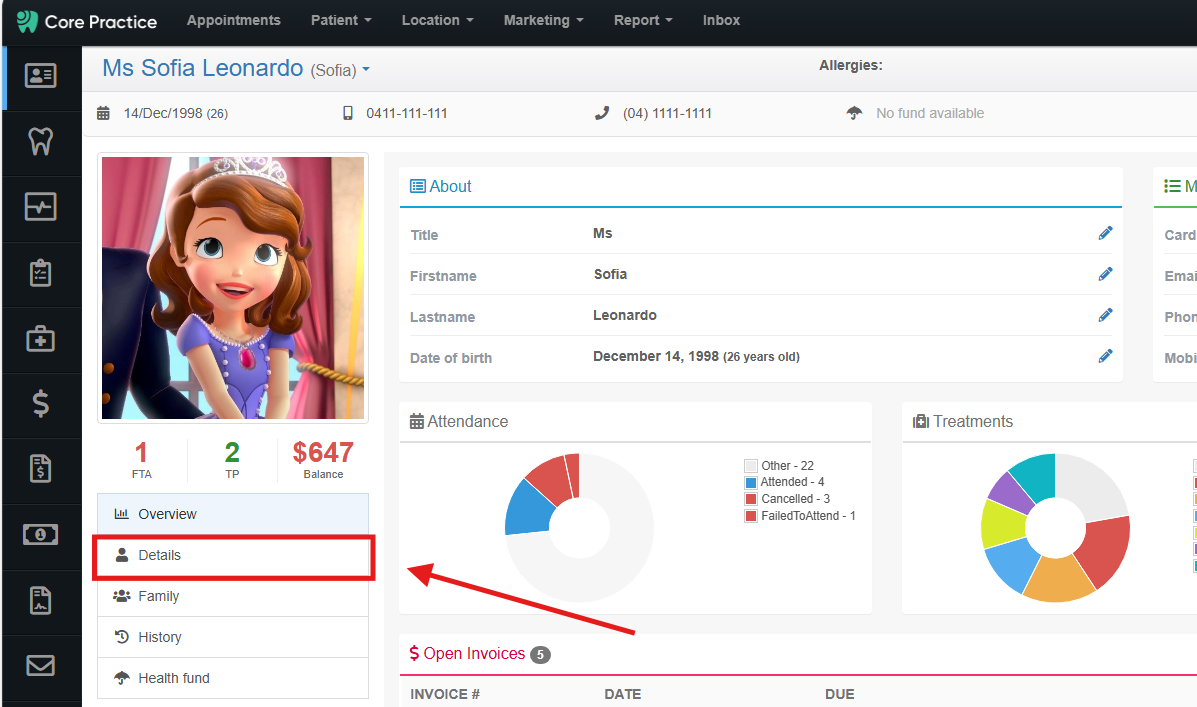Open the medical kit sidebar icon
This screenshot has width=1197, height=707.
(x=40, y=338)
